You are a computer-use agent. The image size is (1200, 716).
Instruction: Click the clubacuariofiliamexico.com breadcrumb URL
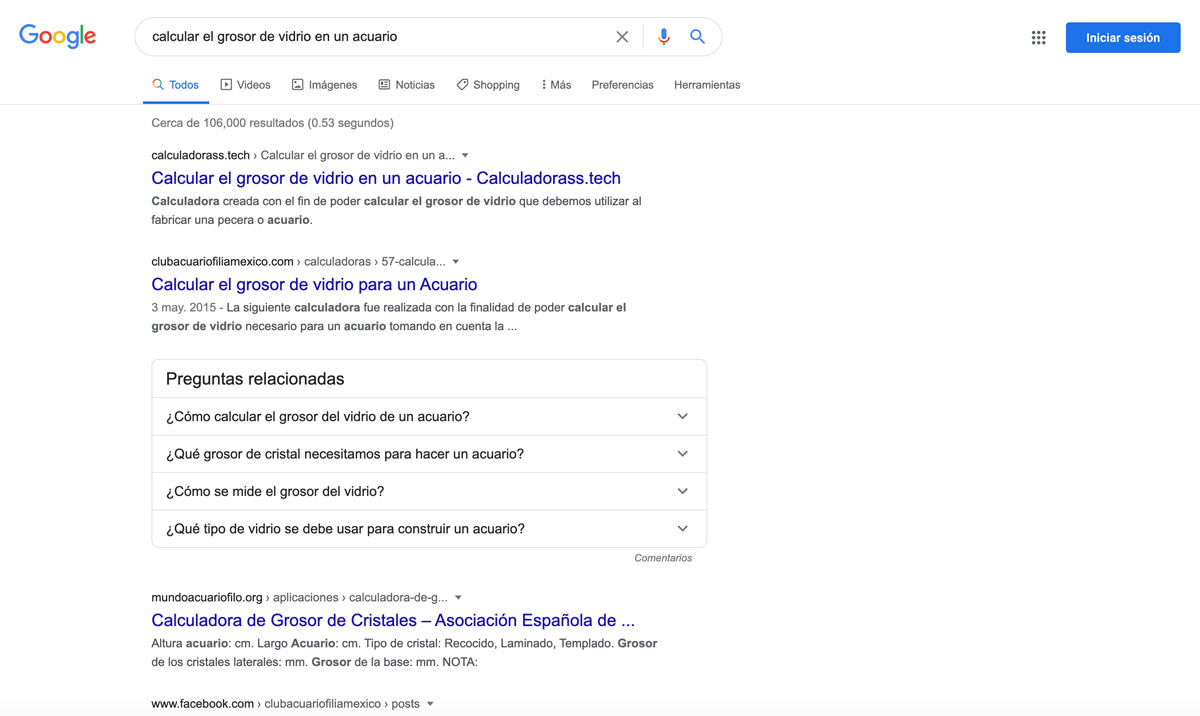pyautogui.click(x=298, y=261)
